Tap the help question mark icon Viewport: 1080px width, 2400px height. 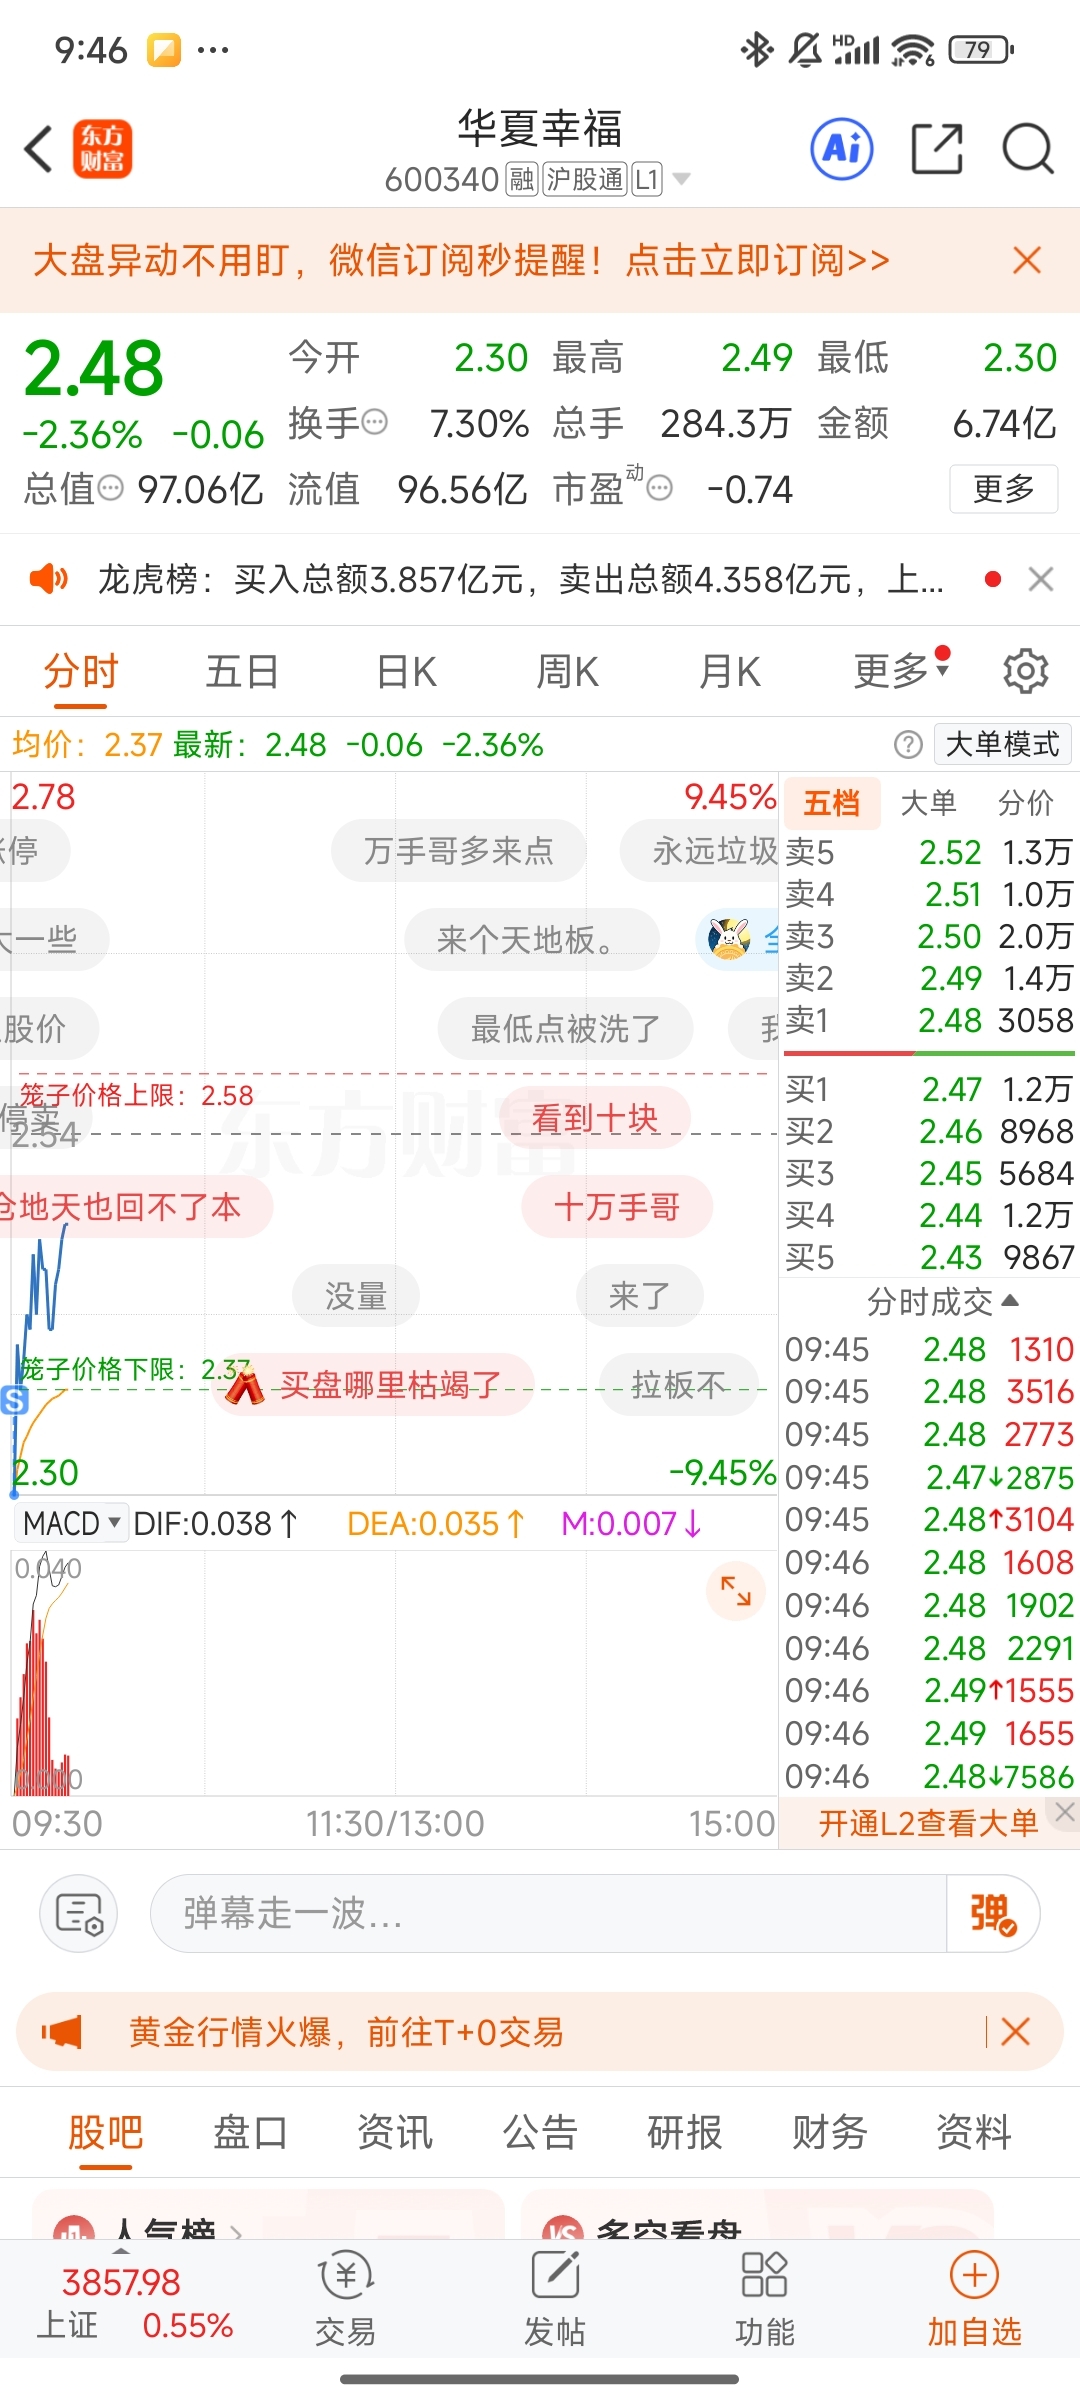pyautogui.click(x=908, y=744)
